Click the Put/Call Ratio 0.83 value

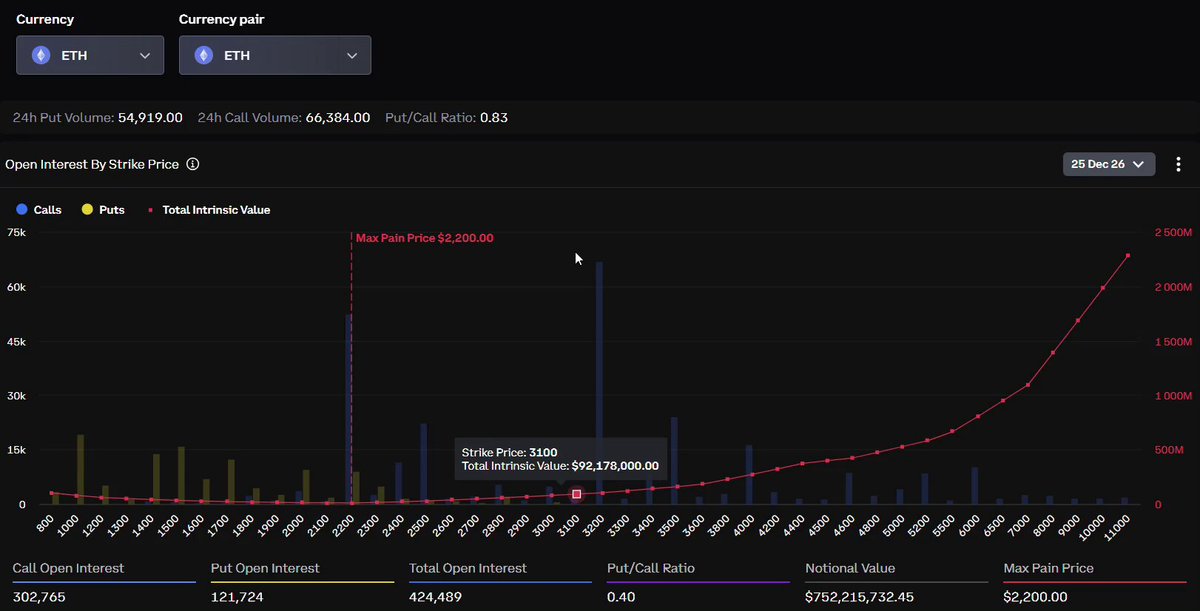point(494,118)
